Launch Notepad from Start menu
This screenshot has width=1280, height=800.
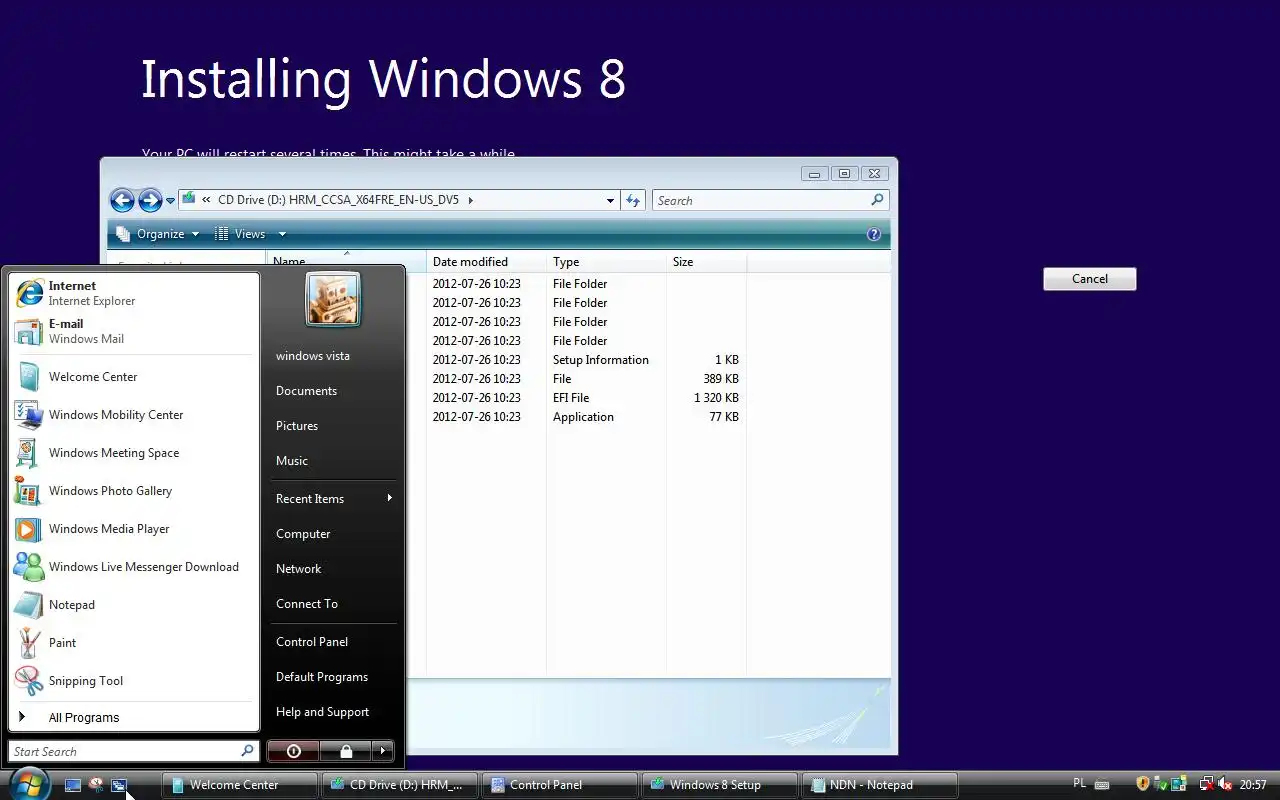point(134,605)
